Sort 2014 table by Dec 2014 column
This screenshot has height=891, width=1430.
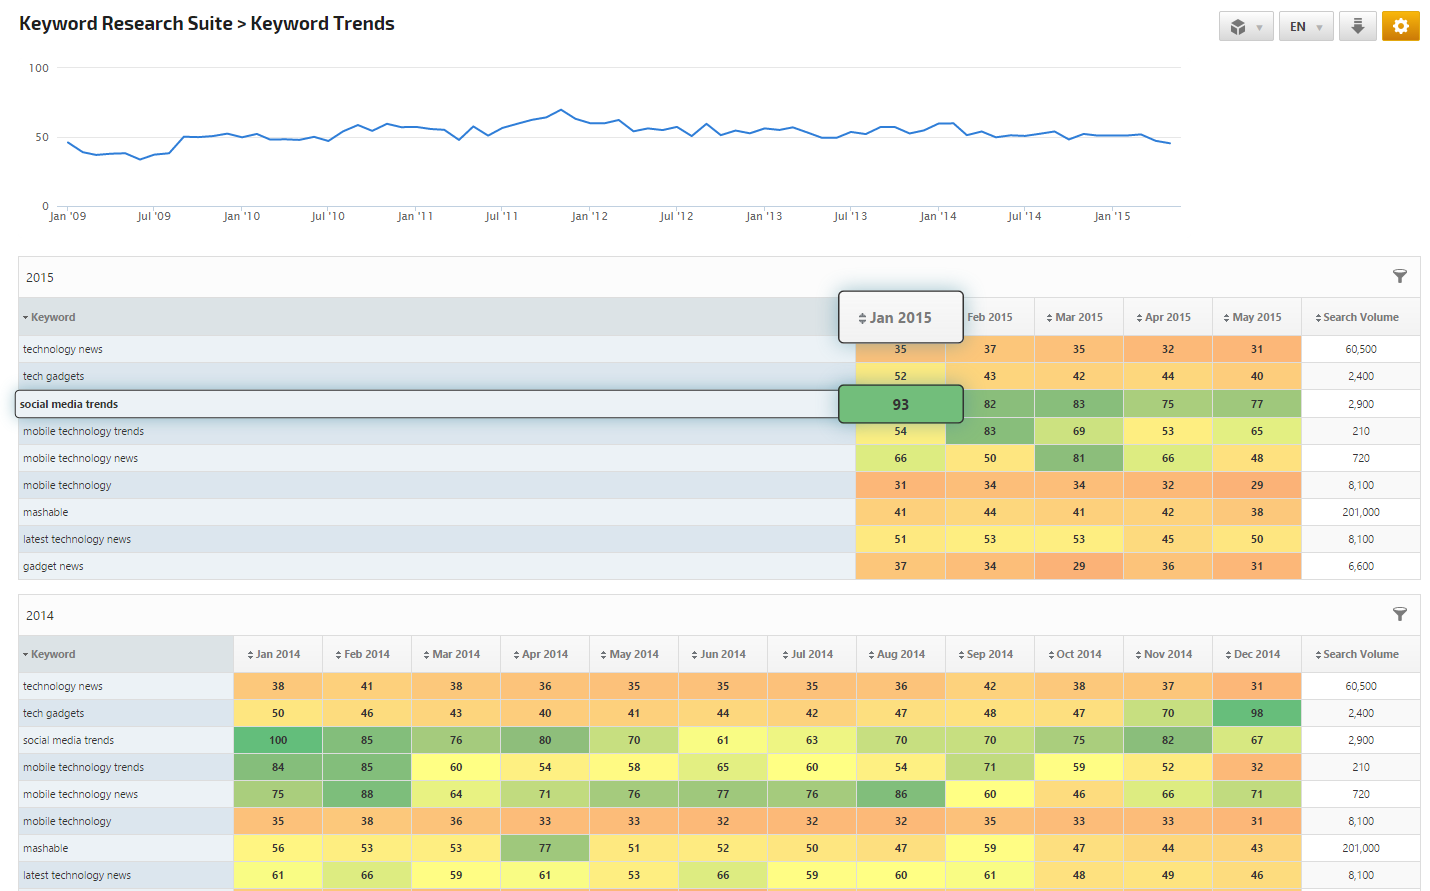click(x=1256, y=654)
